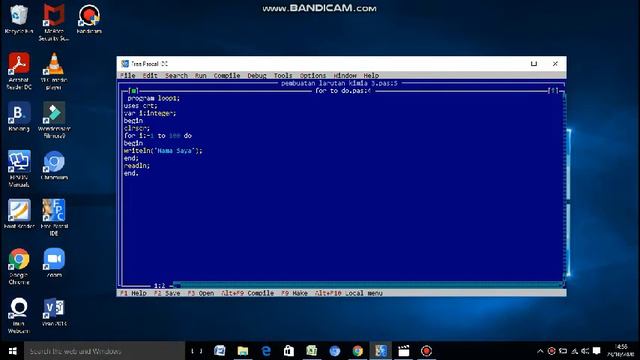Open Acrobat Reader DC desktop shortcut

[x=19, y=71]
